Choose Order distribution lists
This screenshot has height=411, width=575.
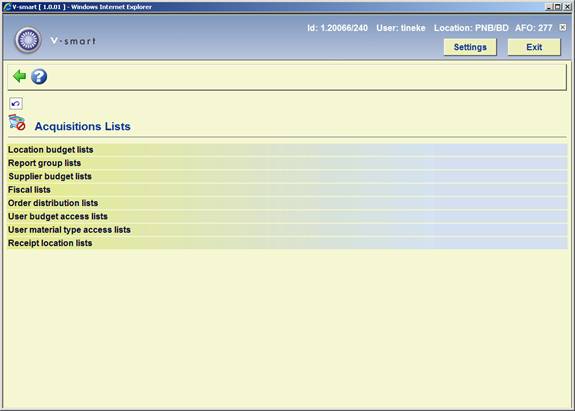pyautogui.click(x=288, y=203)
